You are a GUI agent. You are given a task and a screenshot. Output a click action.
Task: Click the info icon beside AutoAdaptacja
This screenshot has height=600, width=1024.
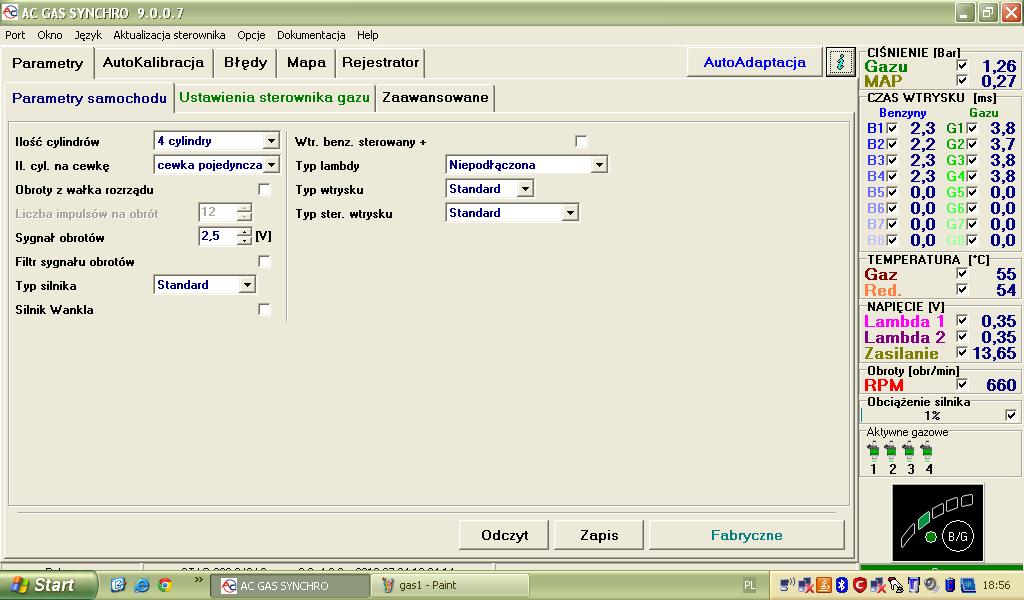[840, 62]
